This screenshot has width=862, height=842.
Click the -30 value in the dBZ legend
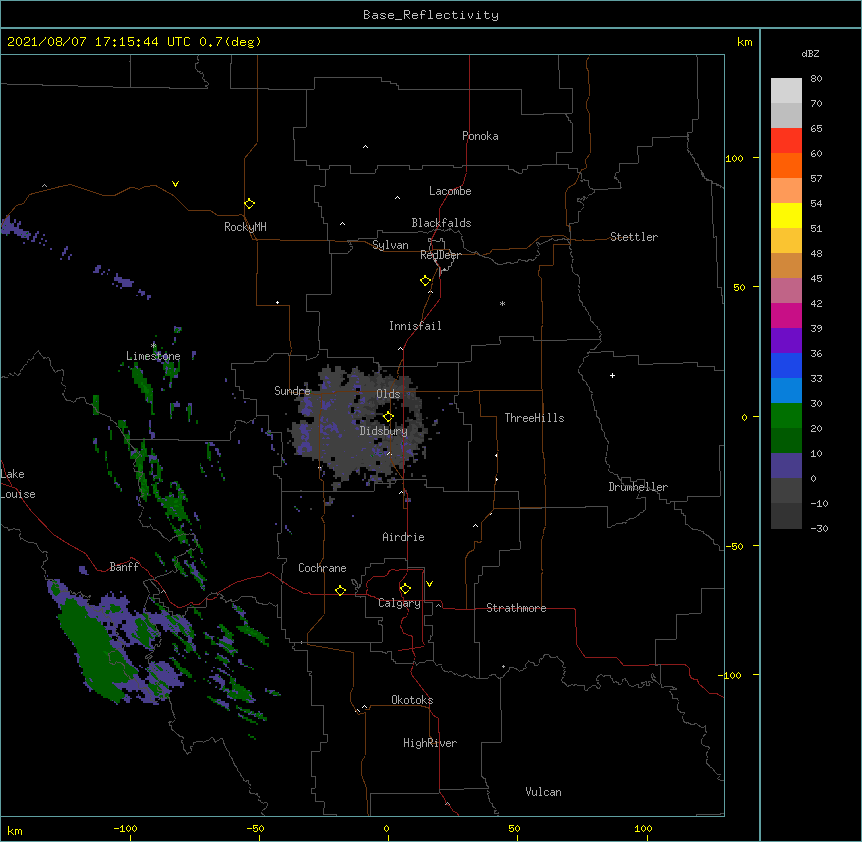click(819, 529)
